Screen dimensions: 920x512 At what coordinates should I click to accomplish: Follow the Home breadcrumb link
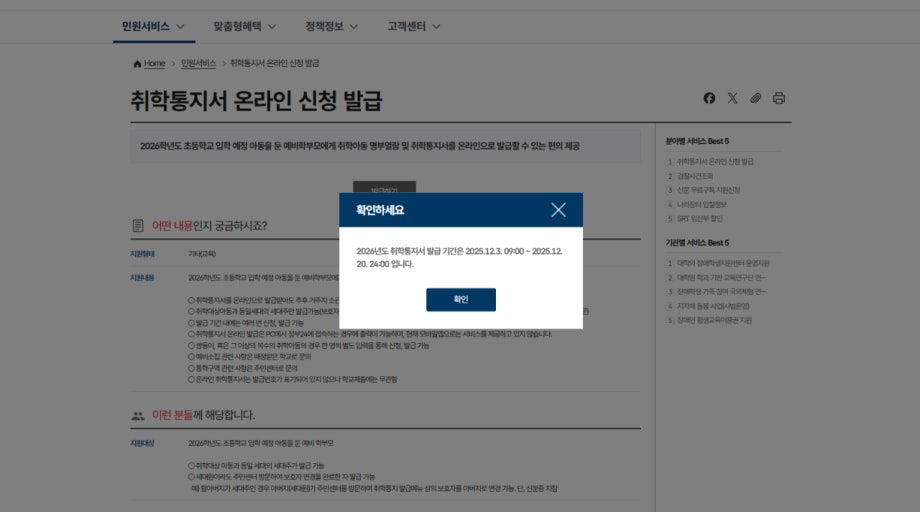pos(154,63)
